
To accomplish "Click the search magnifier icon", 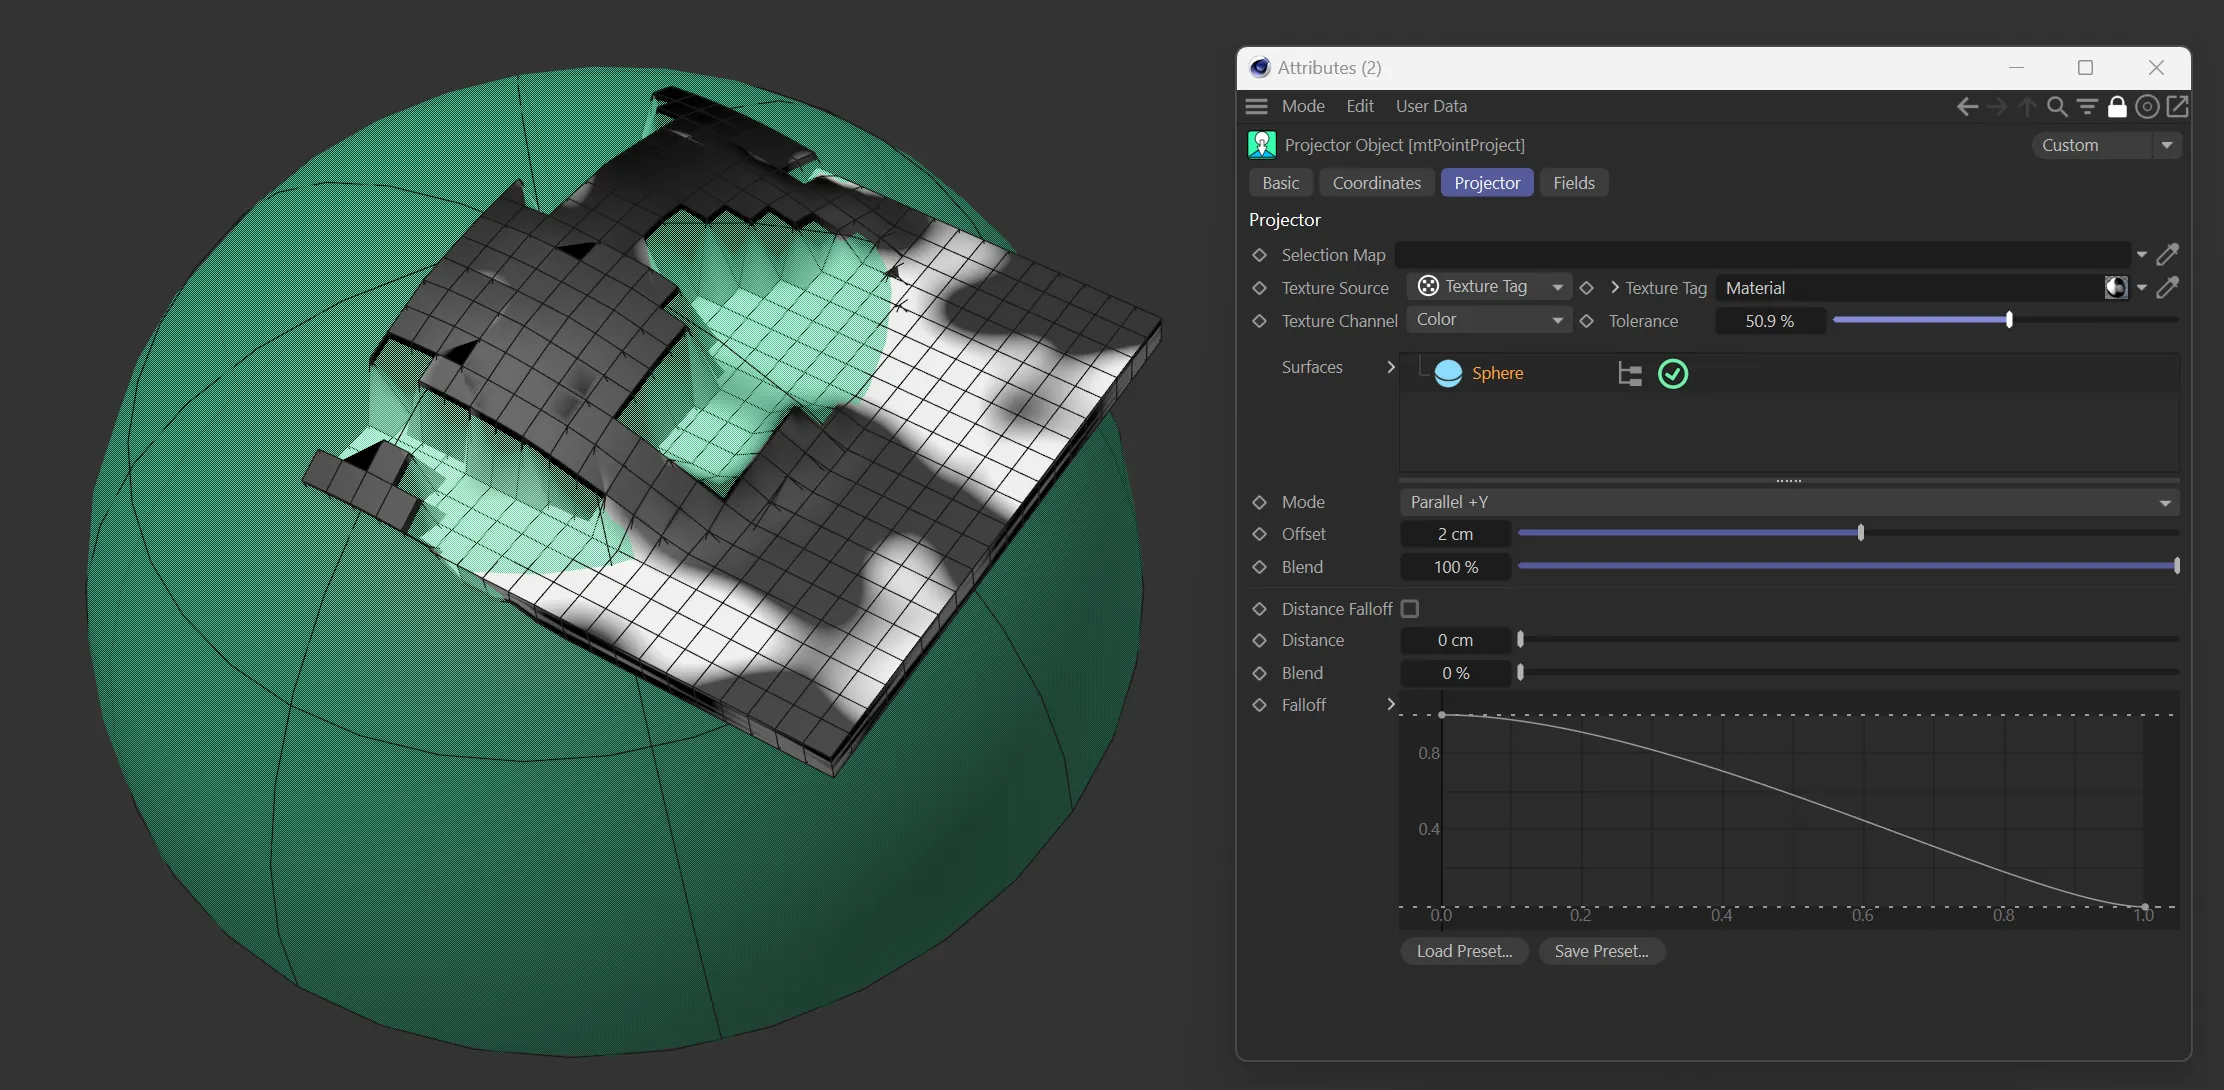I will pyautogui.click(x=2056, y=106).
